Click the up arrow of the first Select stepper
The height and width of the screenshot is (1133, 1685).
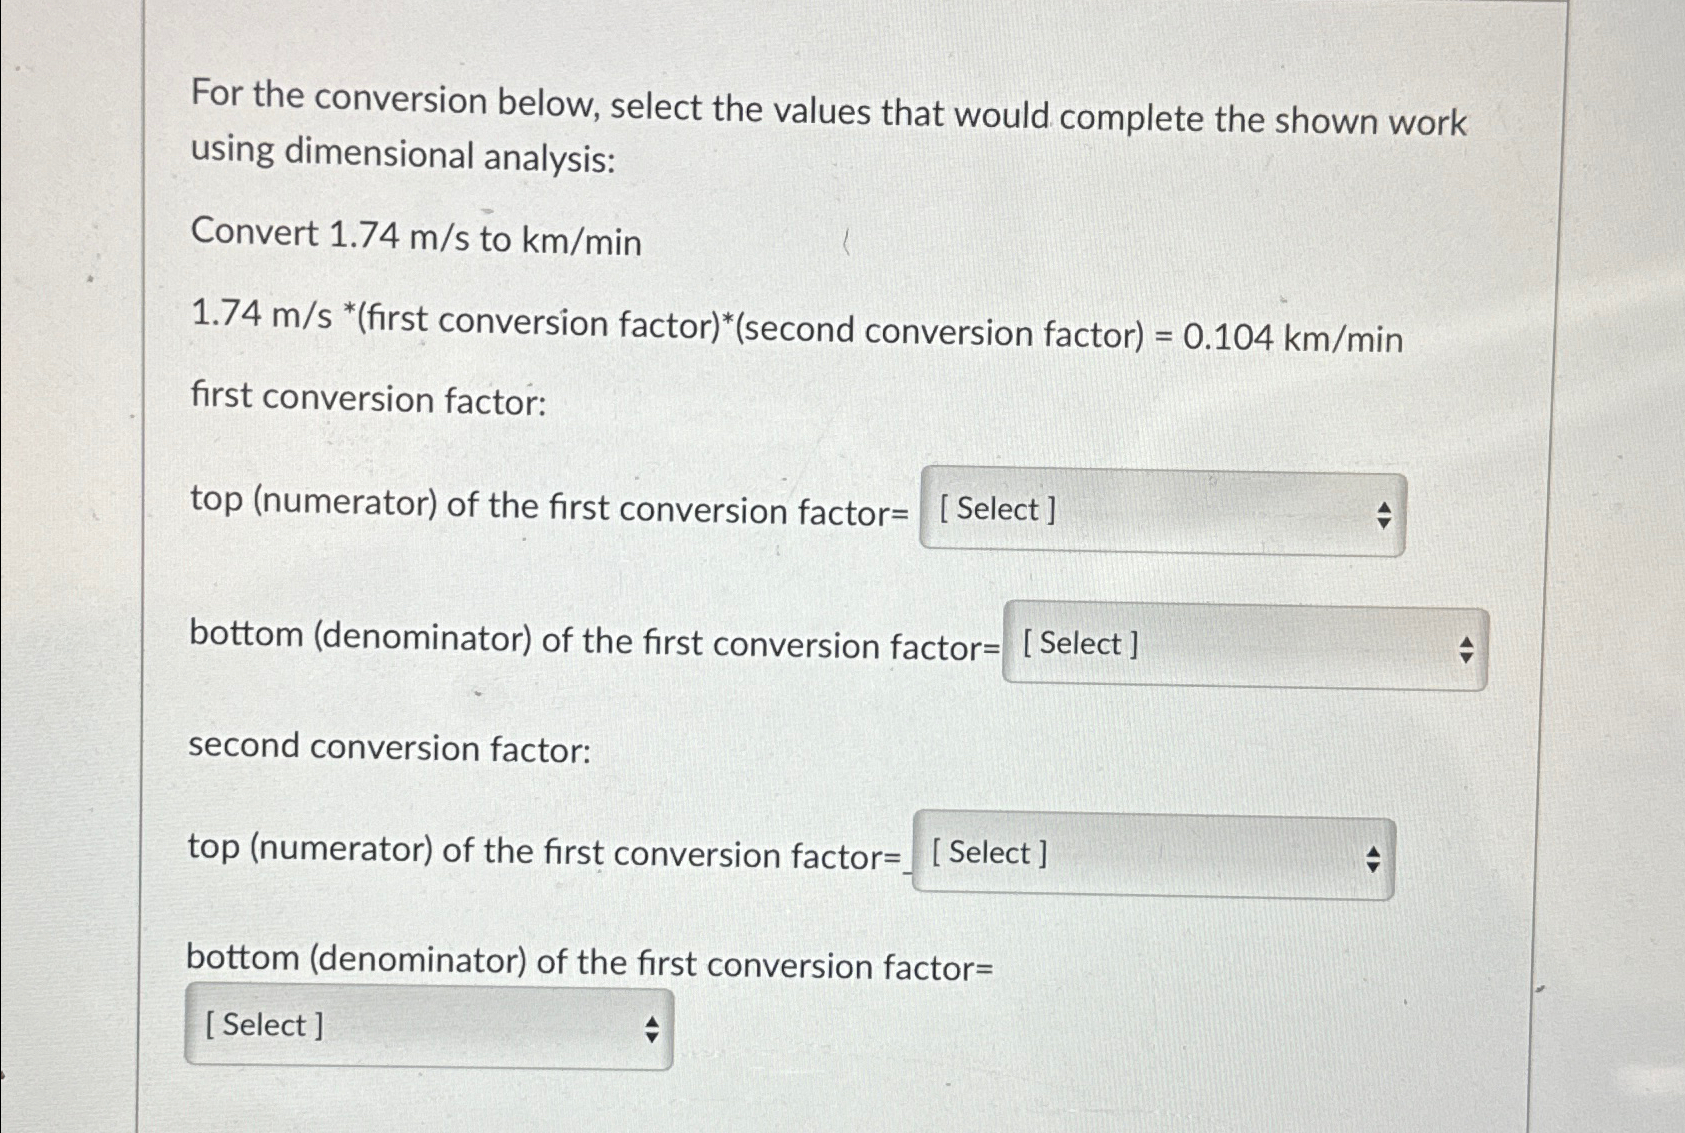1384,507
